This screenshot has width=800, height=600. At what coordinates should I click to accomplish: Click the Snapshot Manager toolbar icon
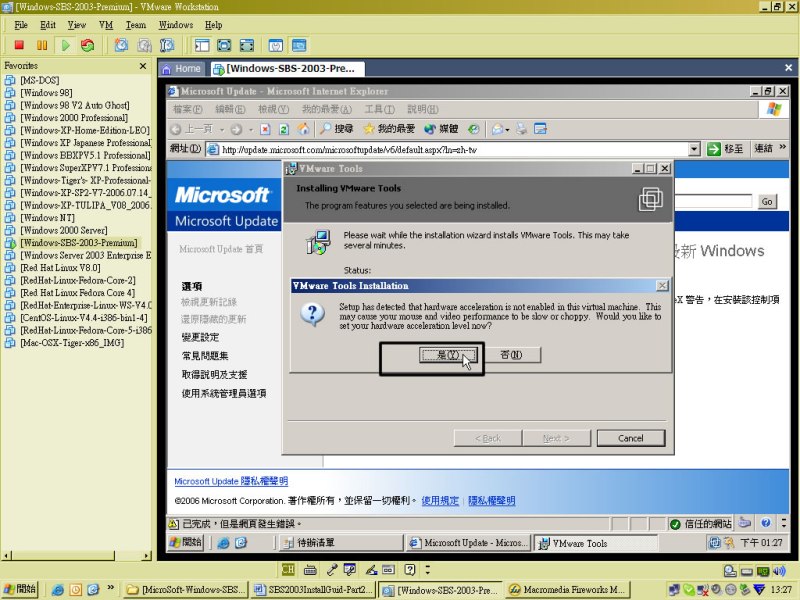click(x=167, y=45)
